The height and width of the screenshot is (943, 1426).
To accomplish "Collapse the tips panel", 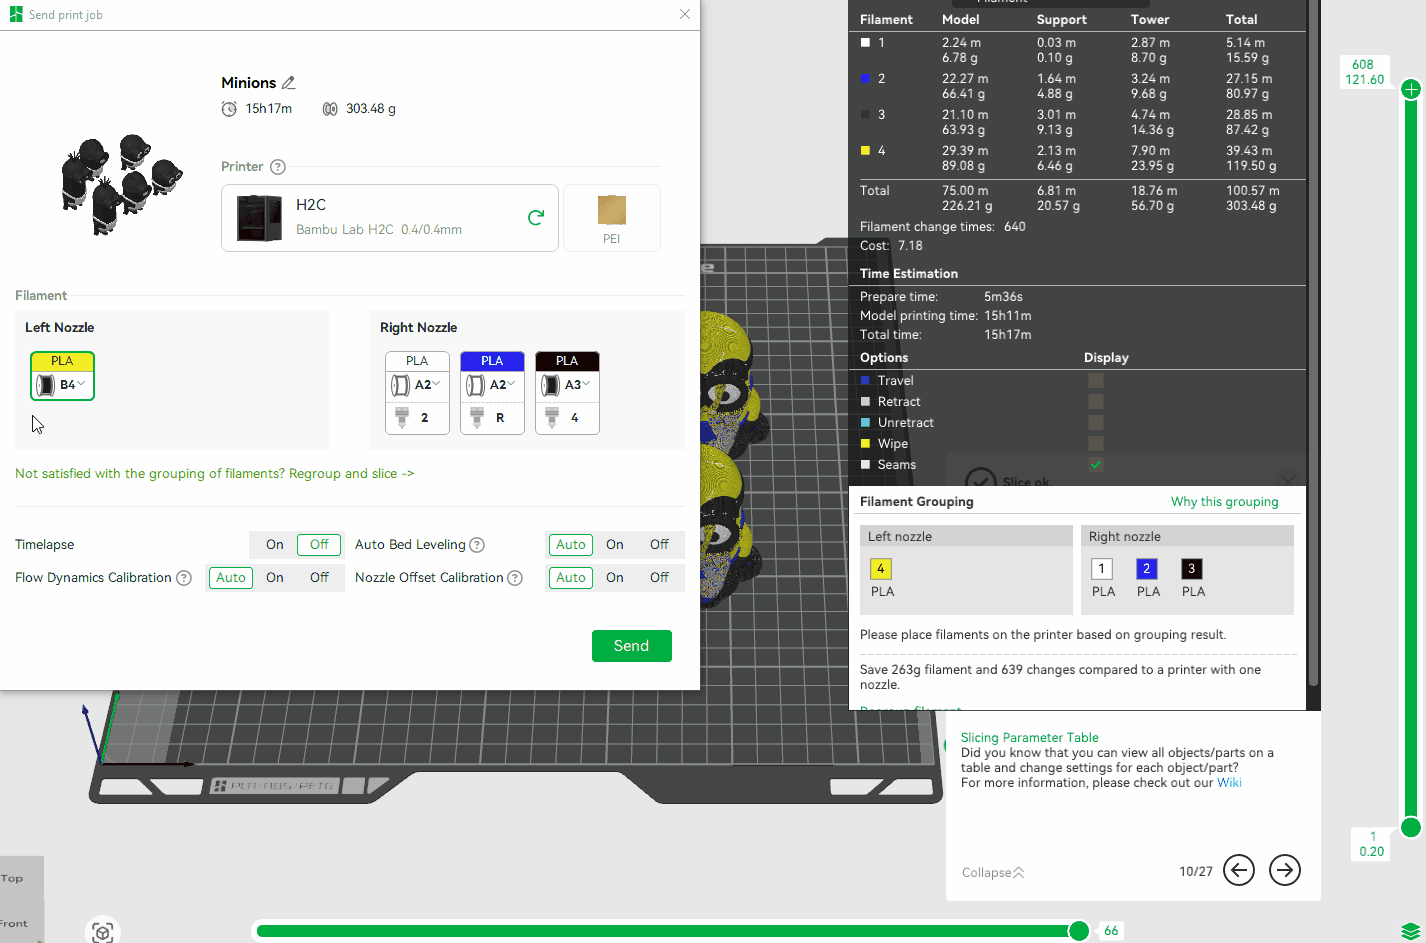I will click(993, 873).
